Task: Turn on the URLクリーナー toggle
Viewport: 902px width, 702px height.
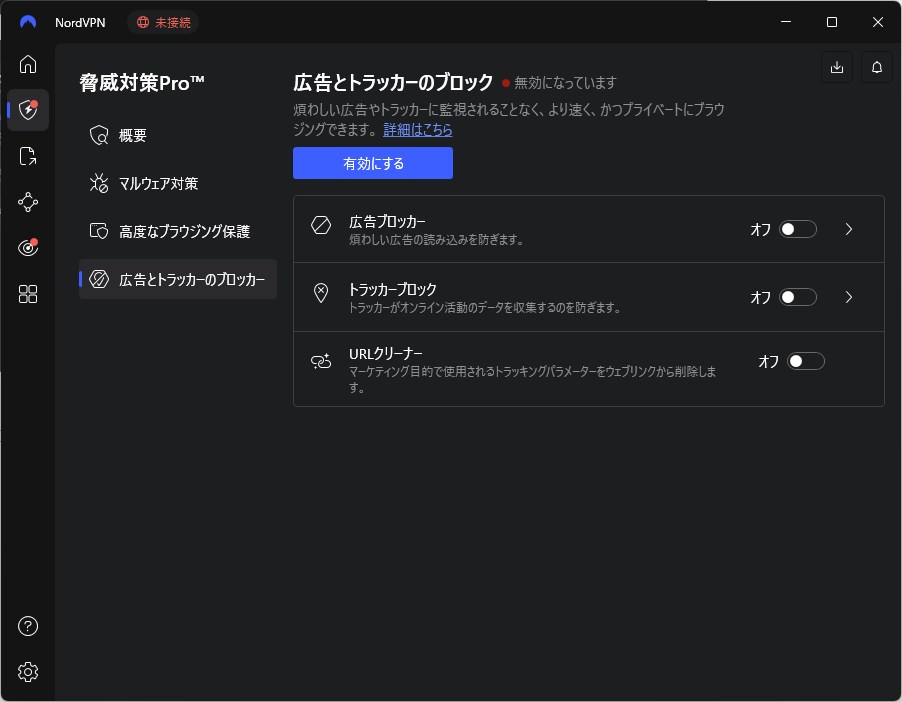Action: (806, 361)
